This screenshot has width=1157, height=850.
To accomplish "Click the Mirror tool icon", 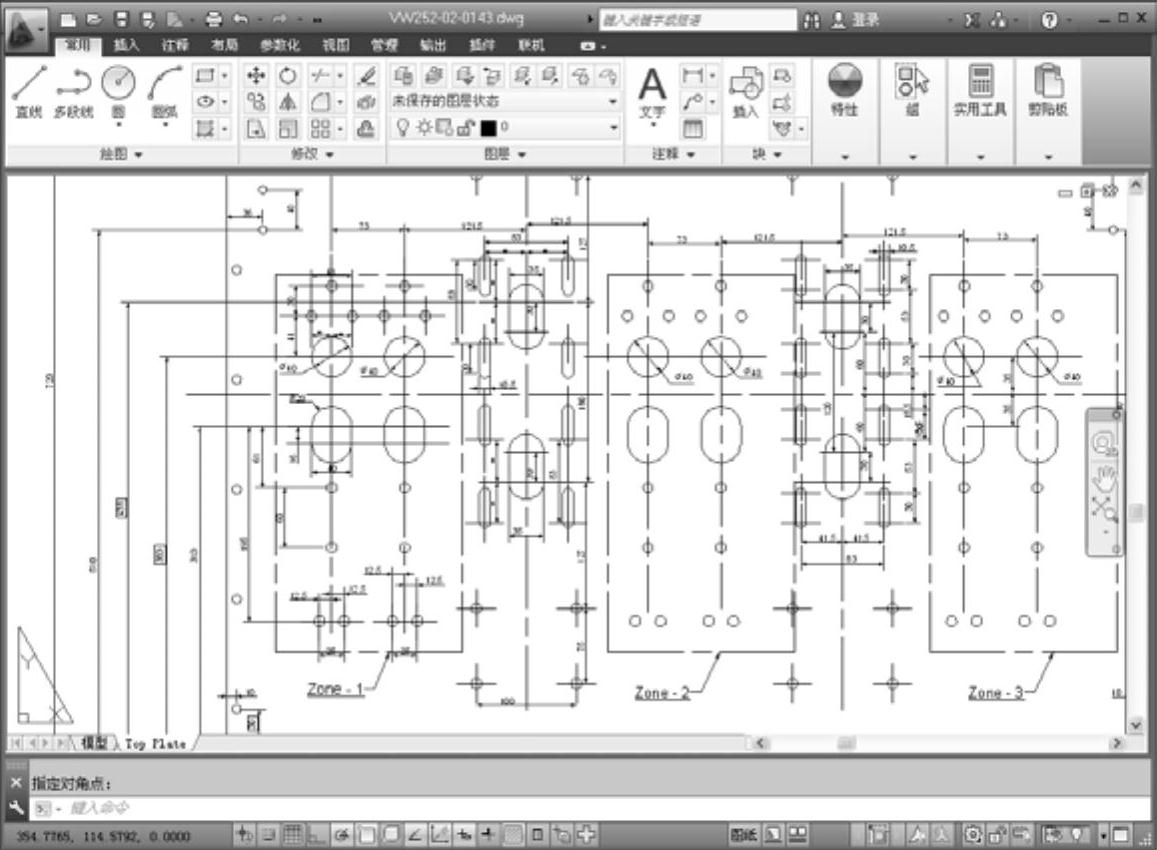I will click(288, 102).
